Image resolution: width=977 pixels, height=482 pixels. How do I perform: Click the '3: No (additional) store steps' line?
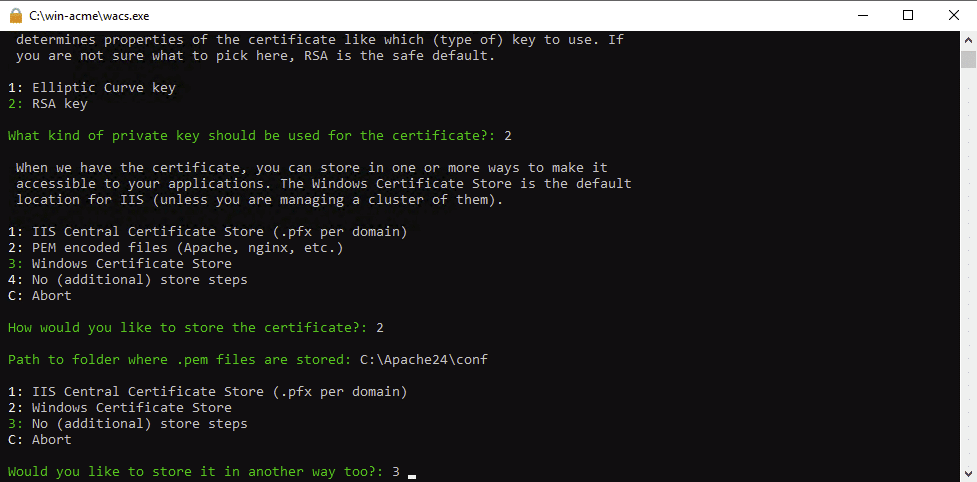click(x=128, y=423)
